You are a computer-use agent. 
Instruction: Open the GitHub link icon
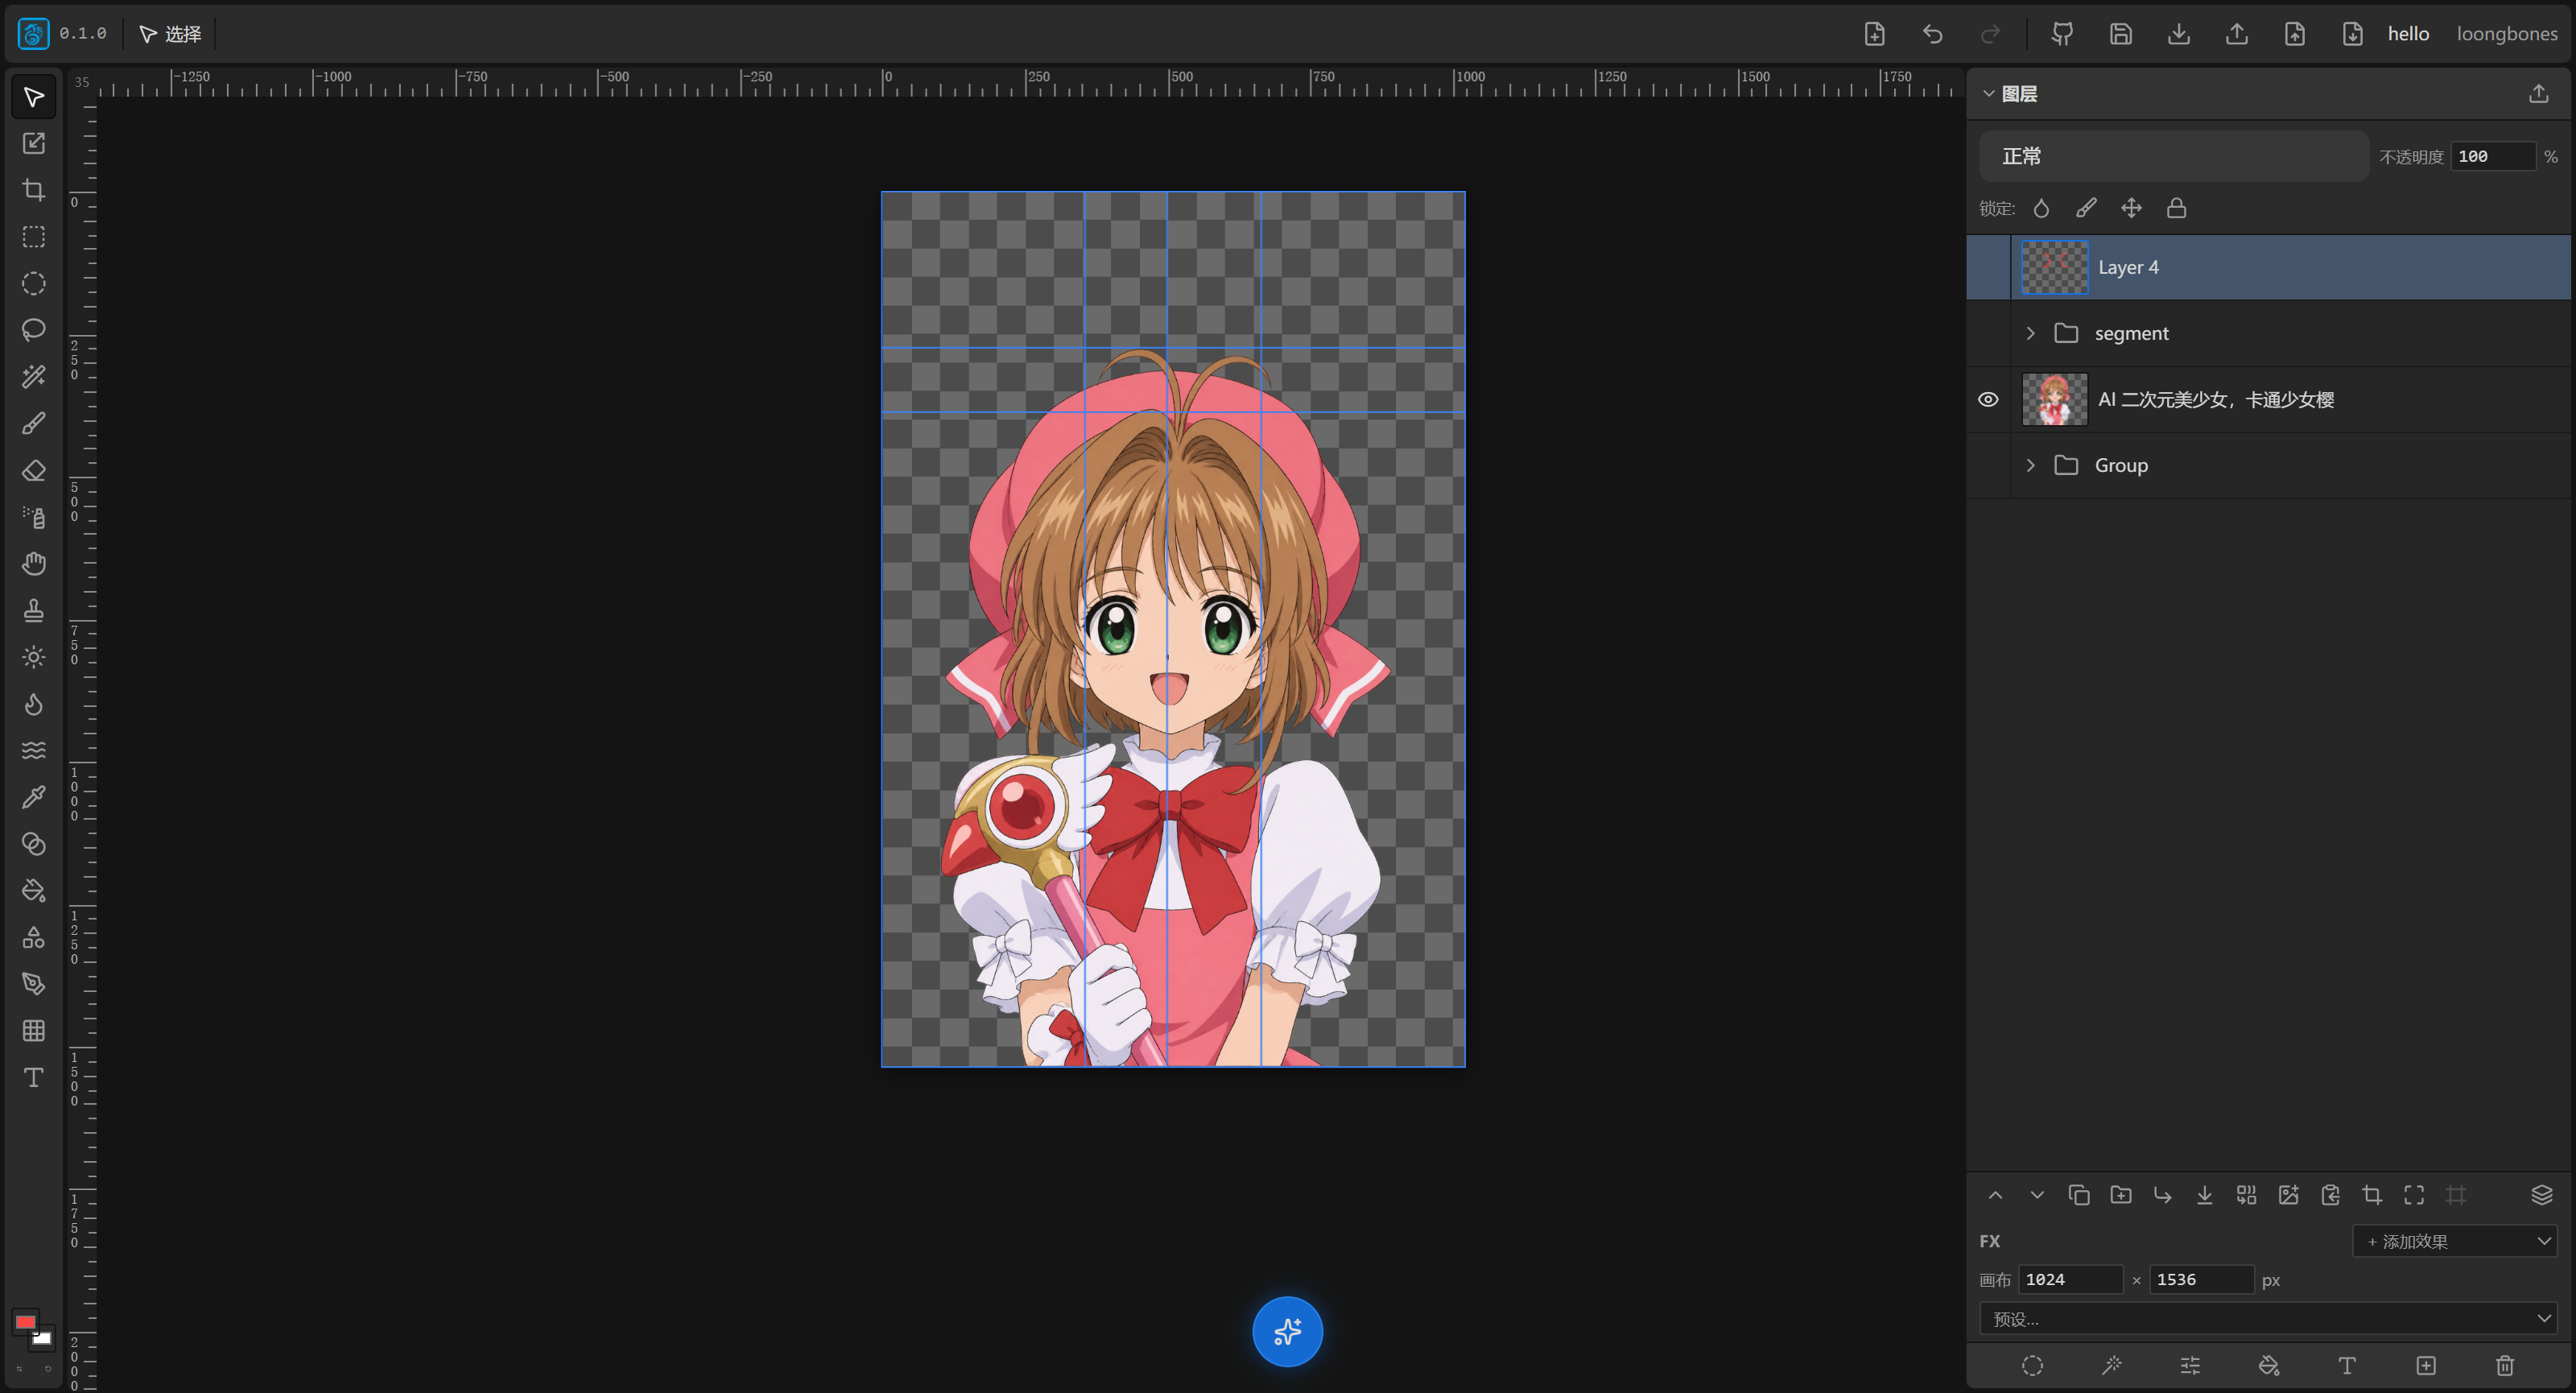click(x=2062, y=34)
